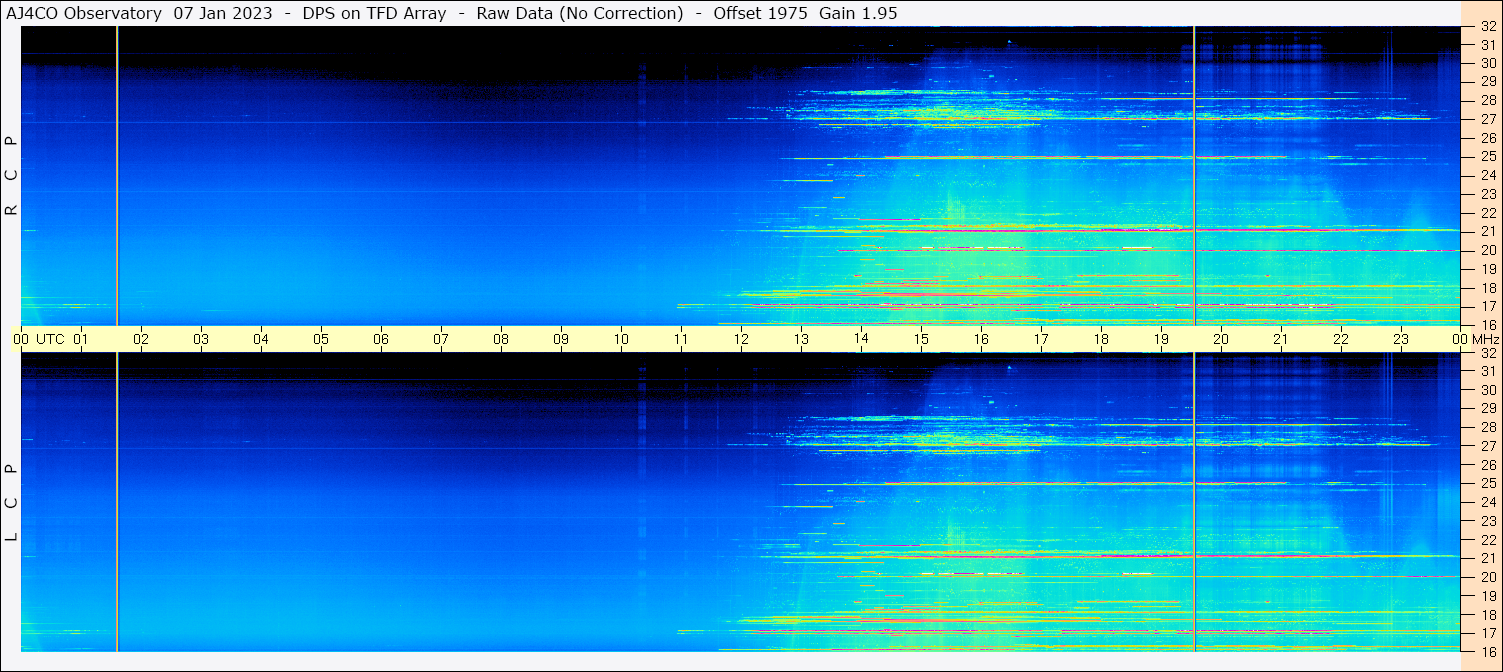
Task: Select the '16' MHz label of RCP panel
Action: coord(1488,325)
